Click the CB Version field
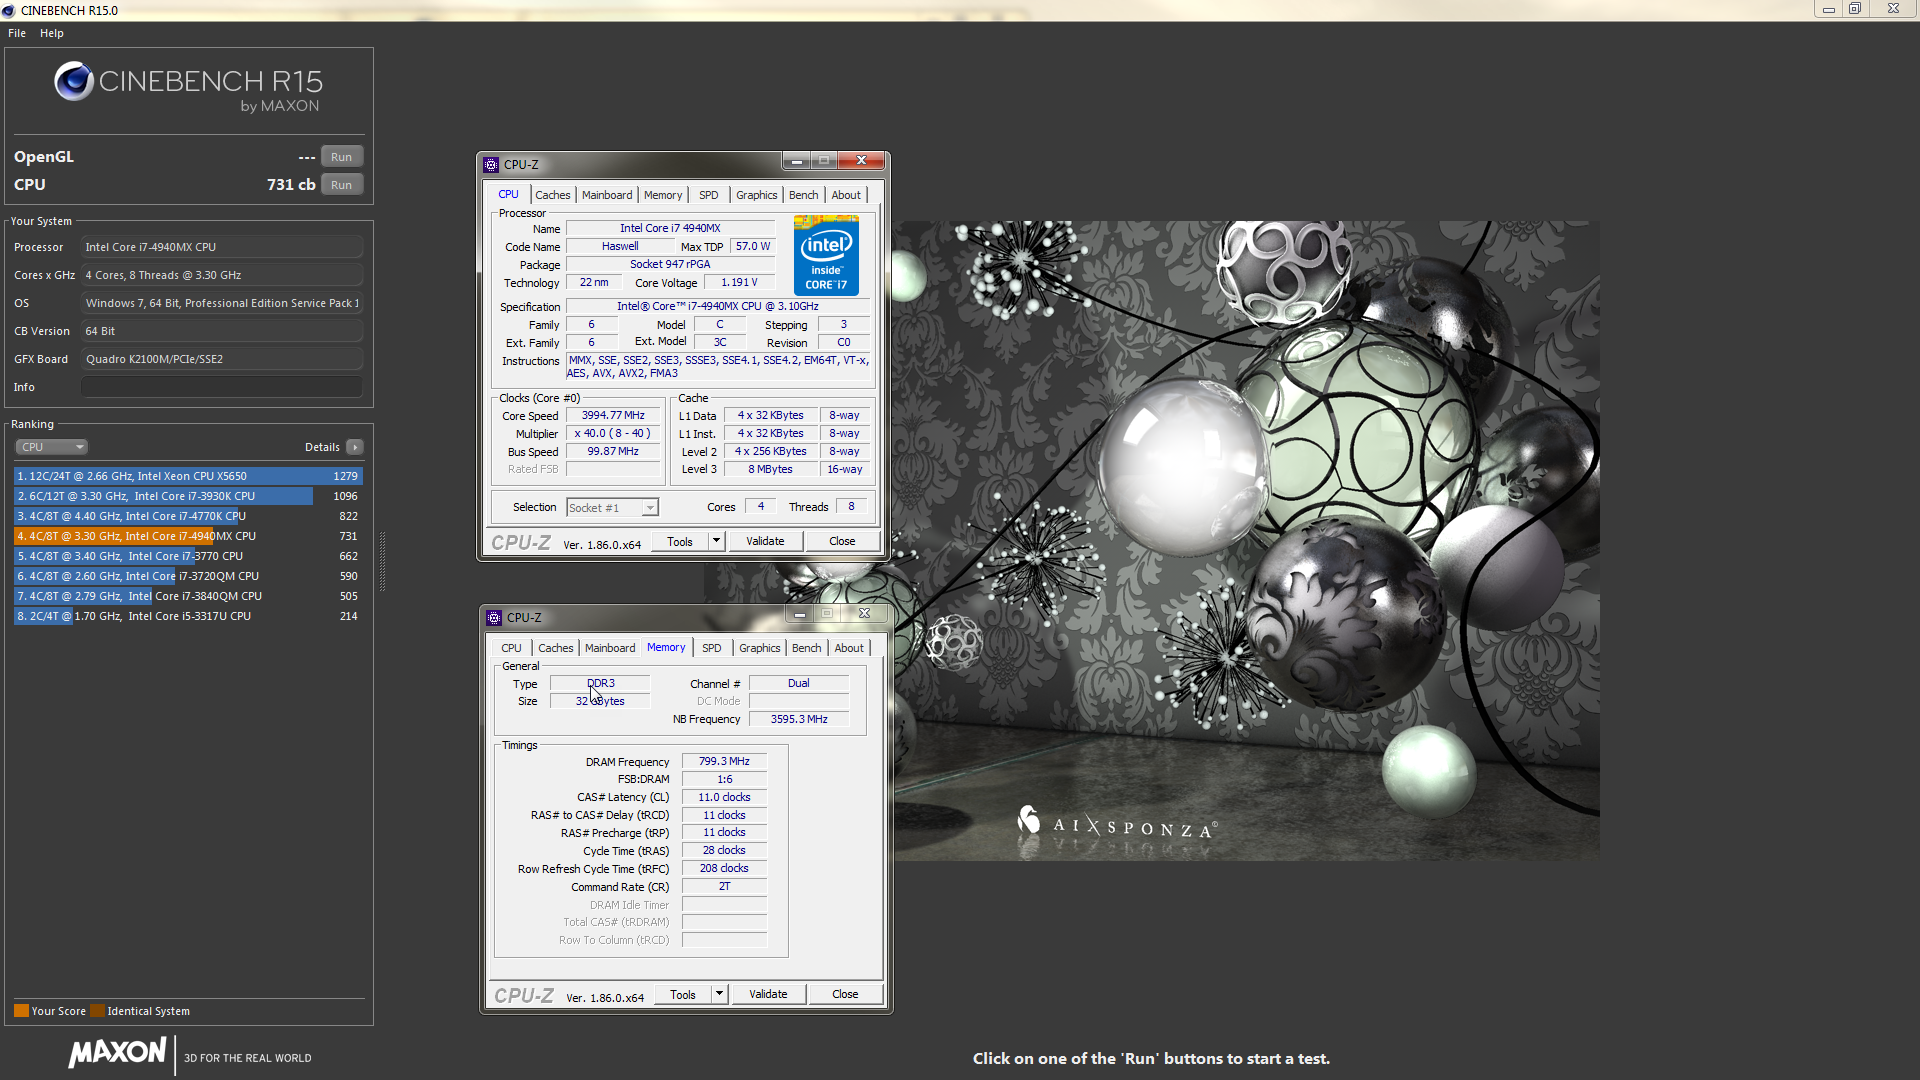 point(222,331)
